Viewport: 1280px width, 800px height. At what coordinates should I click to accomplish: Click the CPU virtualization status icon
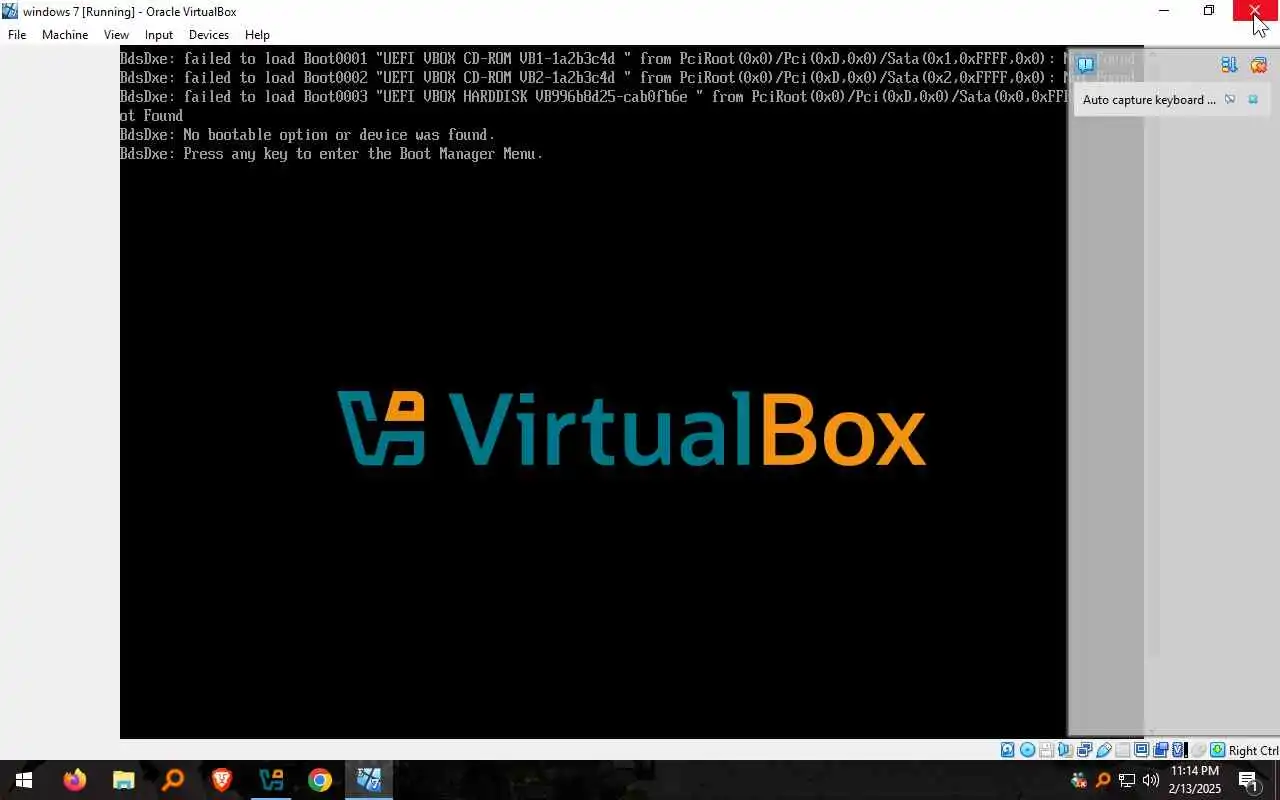click(1179, 750)
